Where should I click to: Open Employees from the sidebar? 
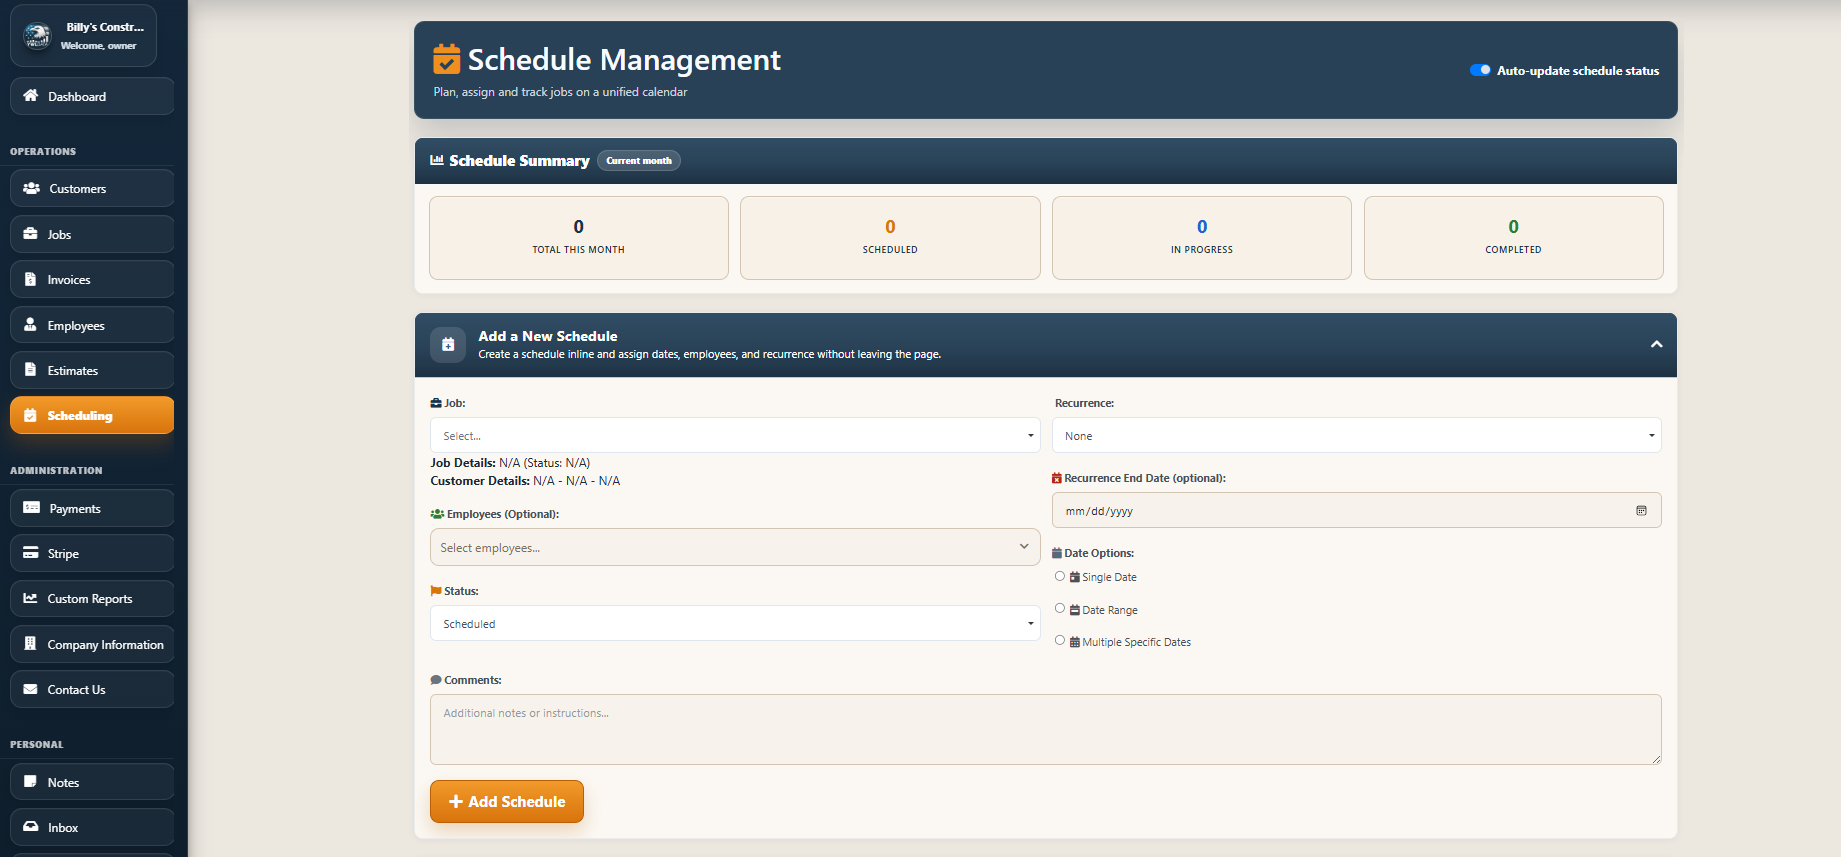92,325
